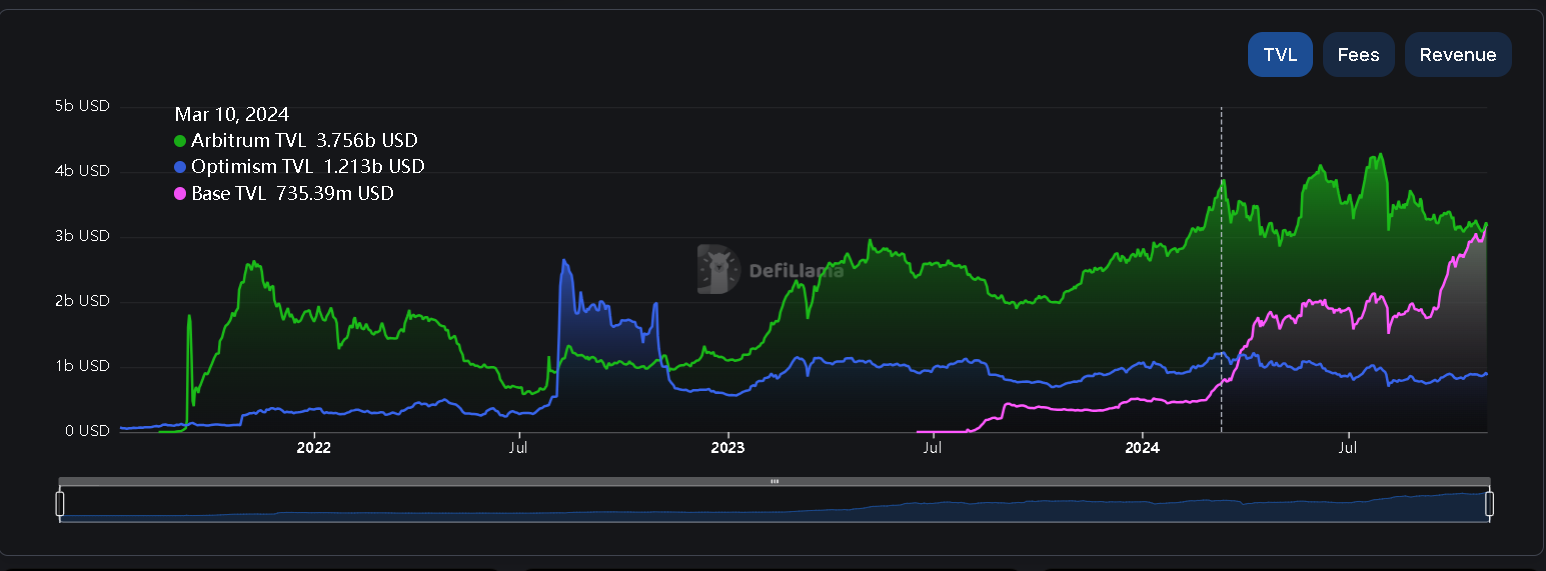Click the left handle of range slider

[59, 503]
